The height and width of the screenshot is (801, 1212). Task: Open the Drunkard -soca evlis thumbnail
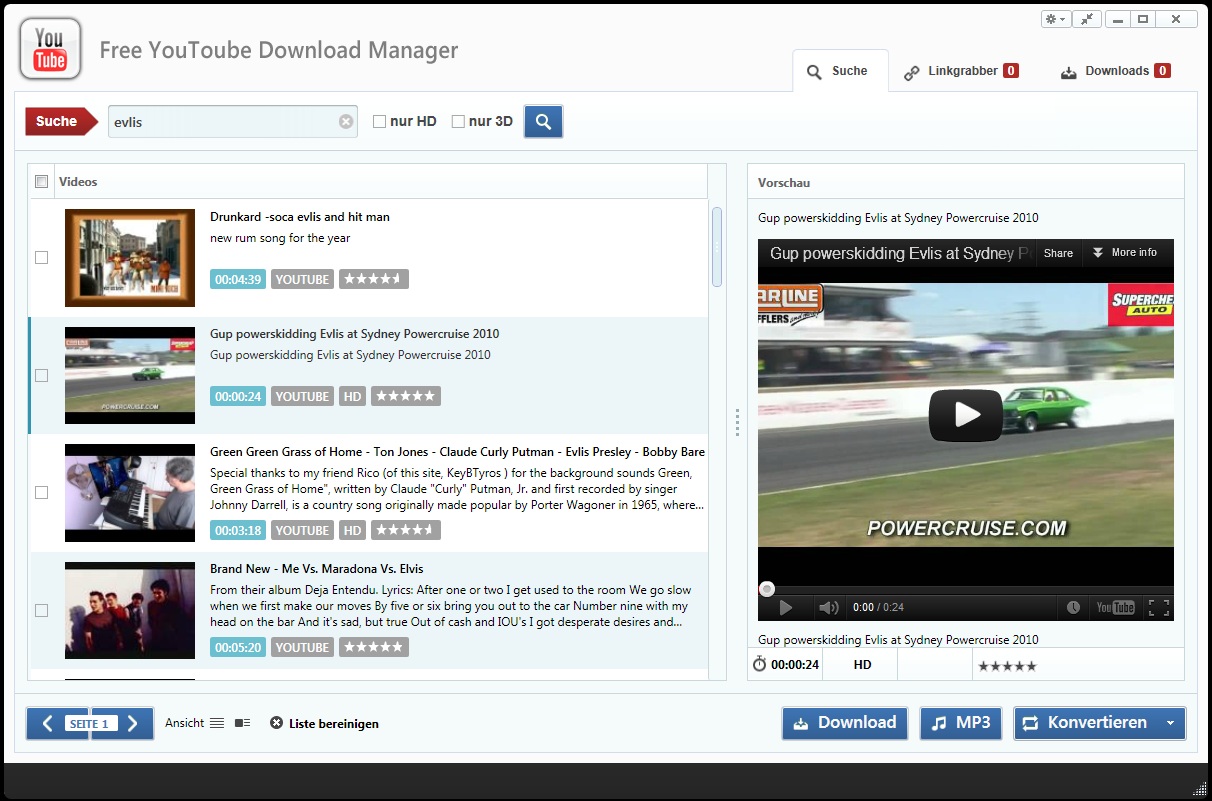point(130,258)
